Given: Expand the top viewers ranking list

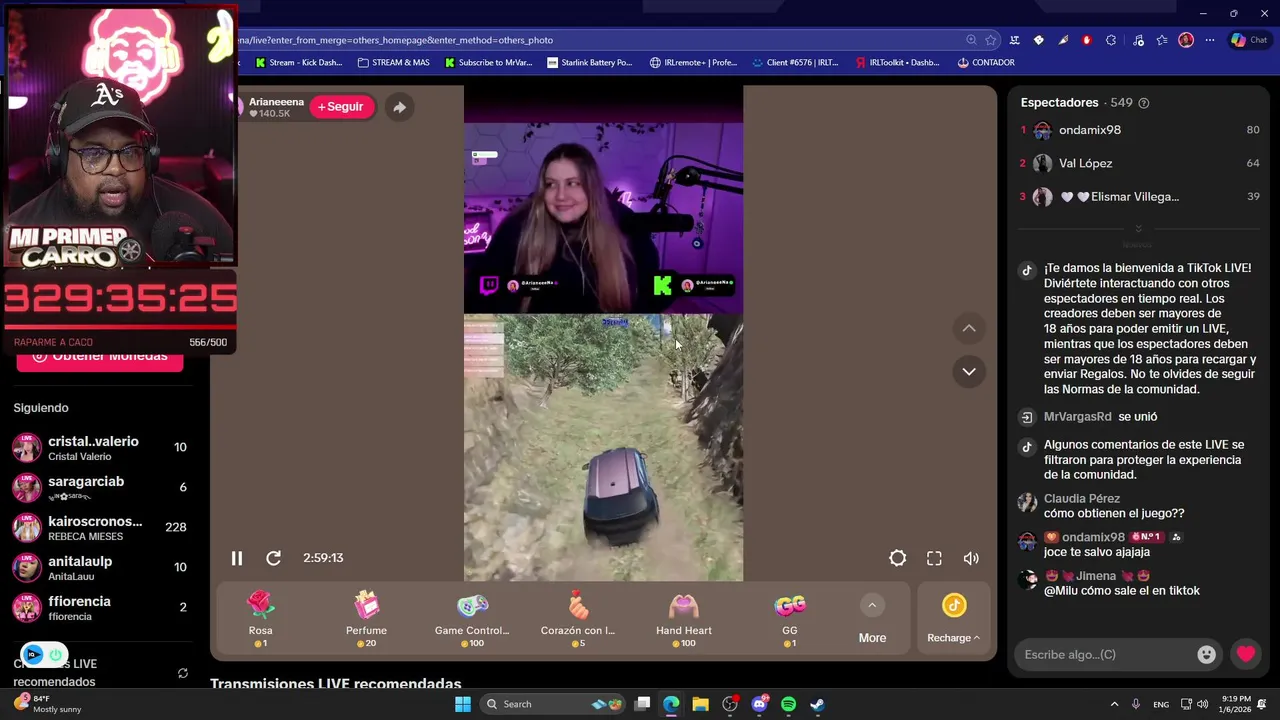Looking at the screenshot, I should pos(1138,229).
